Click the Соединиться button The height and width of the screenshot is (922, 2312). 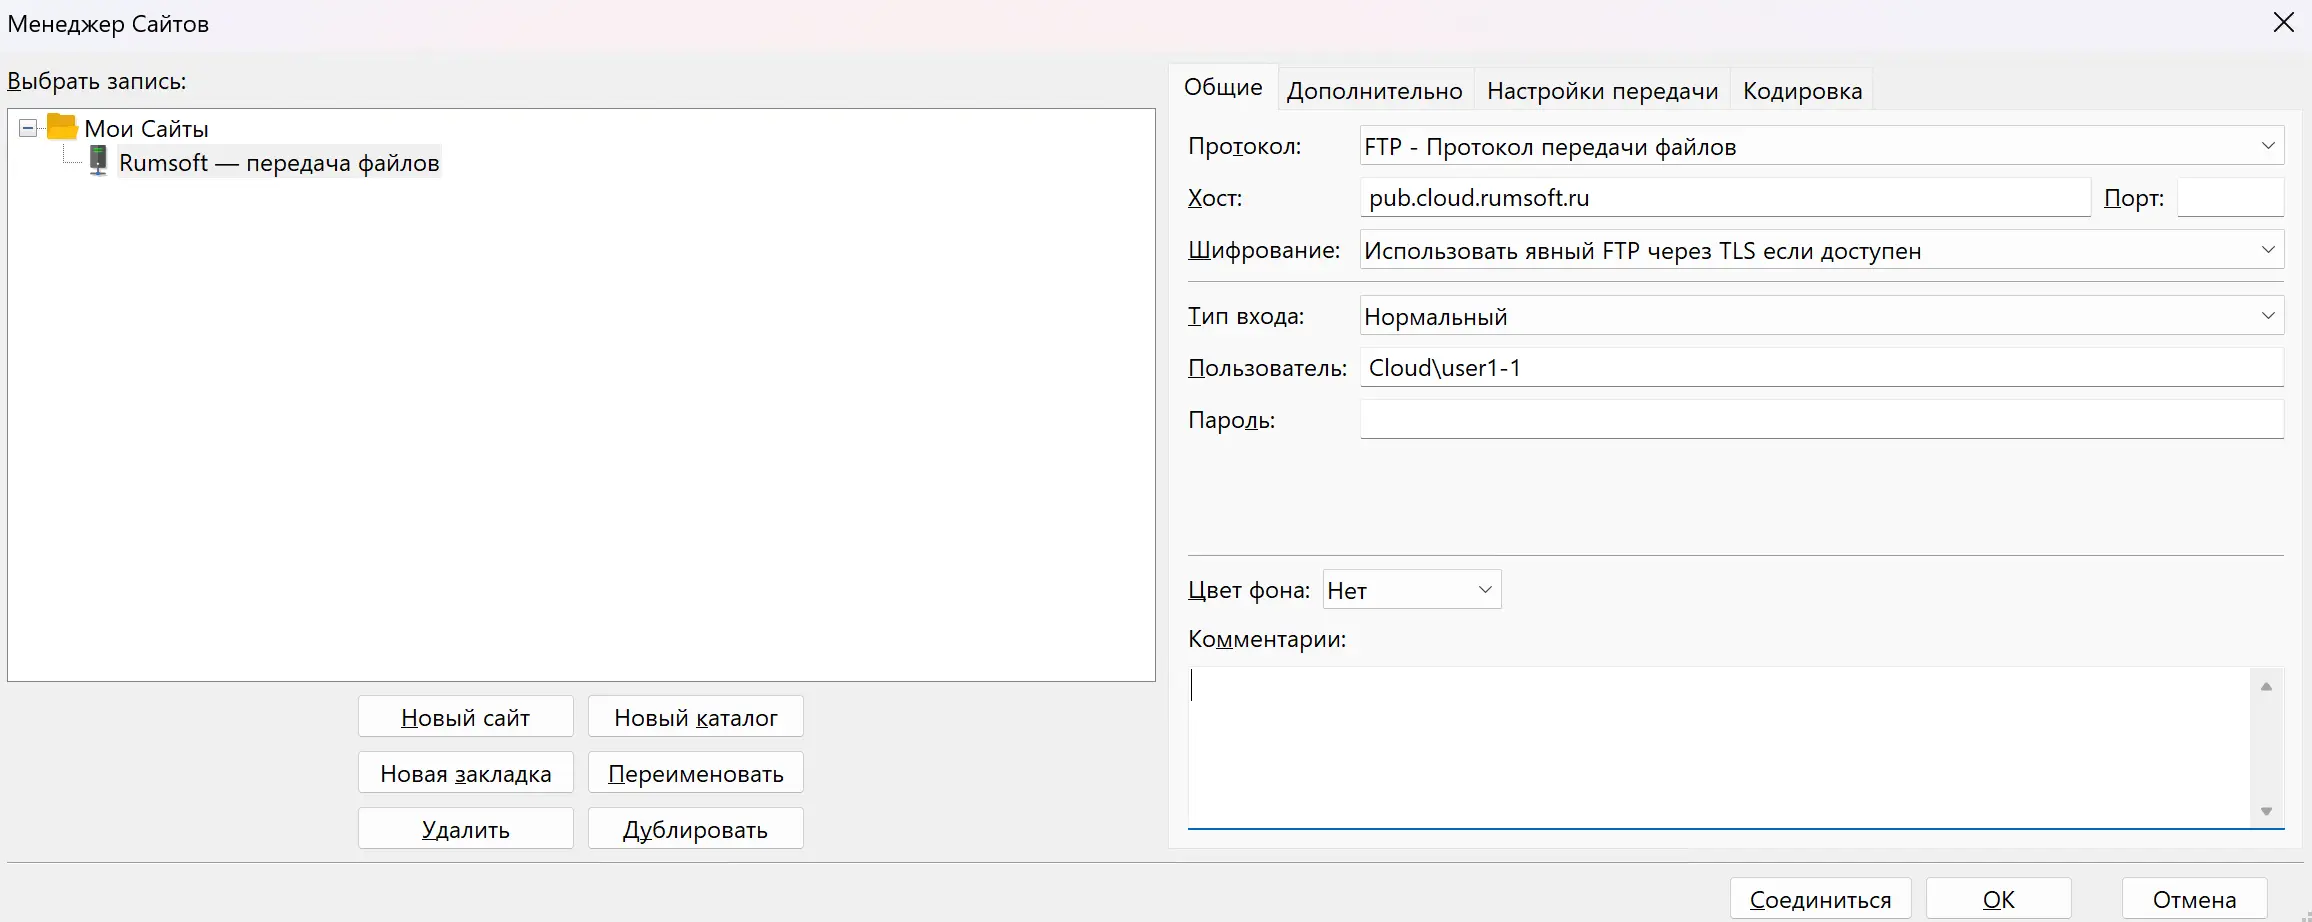[1820, 899]
